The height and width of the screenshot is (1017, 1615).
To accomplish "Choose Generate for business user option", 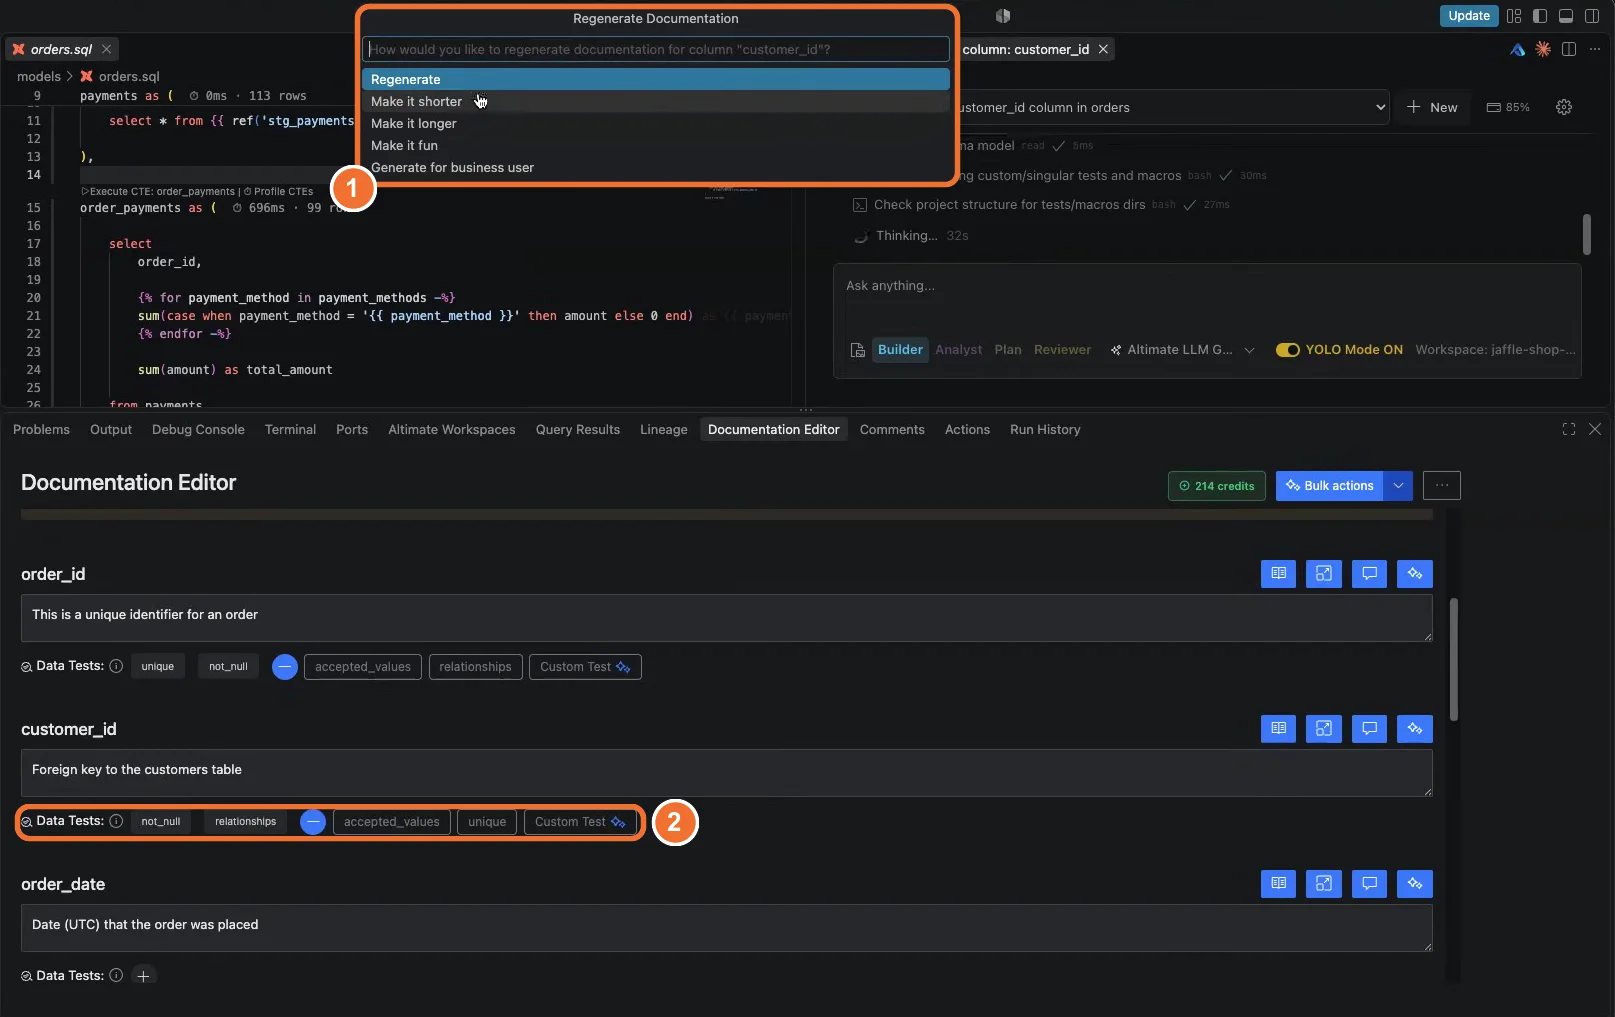I will click(655, 167).
